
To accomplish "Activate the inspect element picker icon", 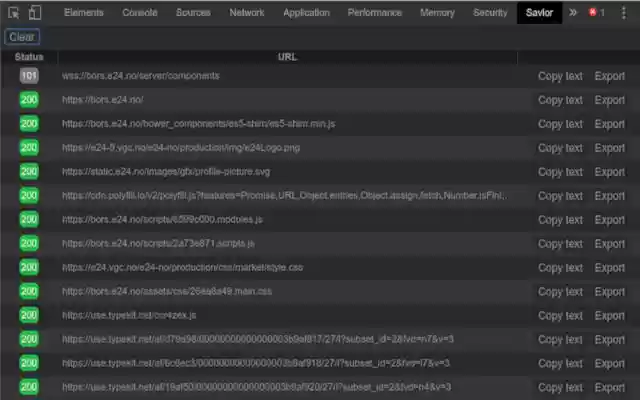I will click(x=13, y=13).
